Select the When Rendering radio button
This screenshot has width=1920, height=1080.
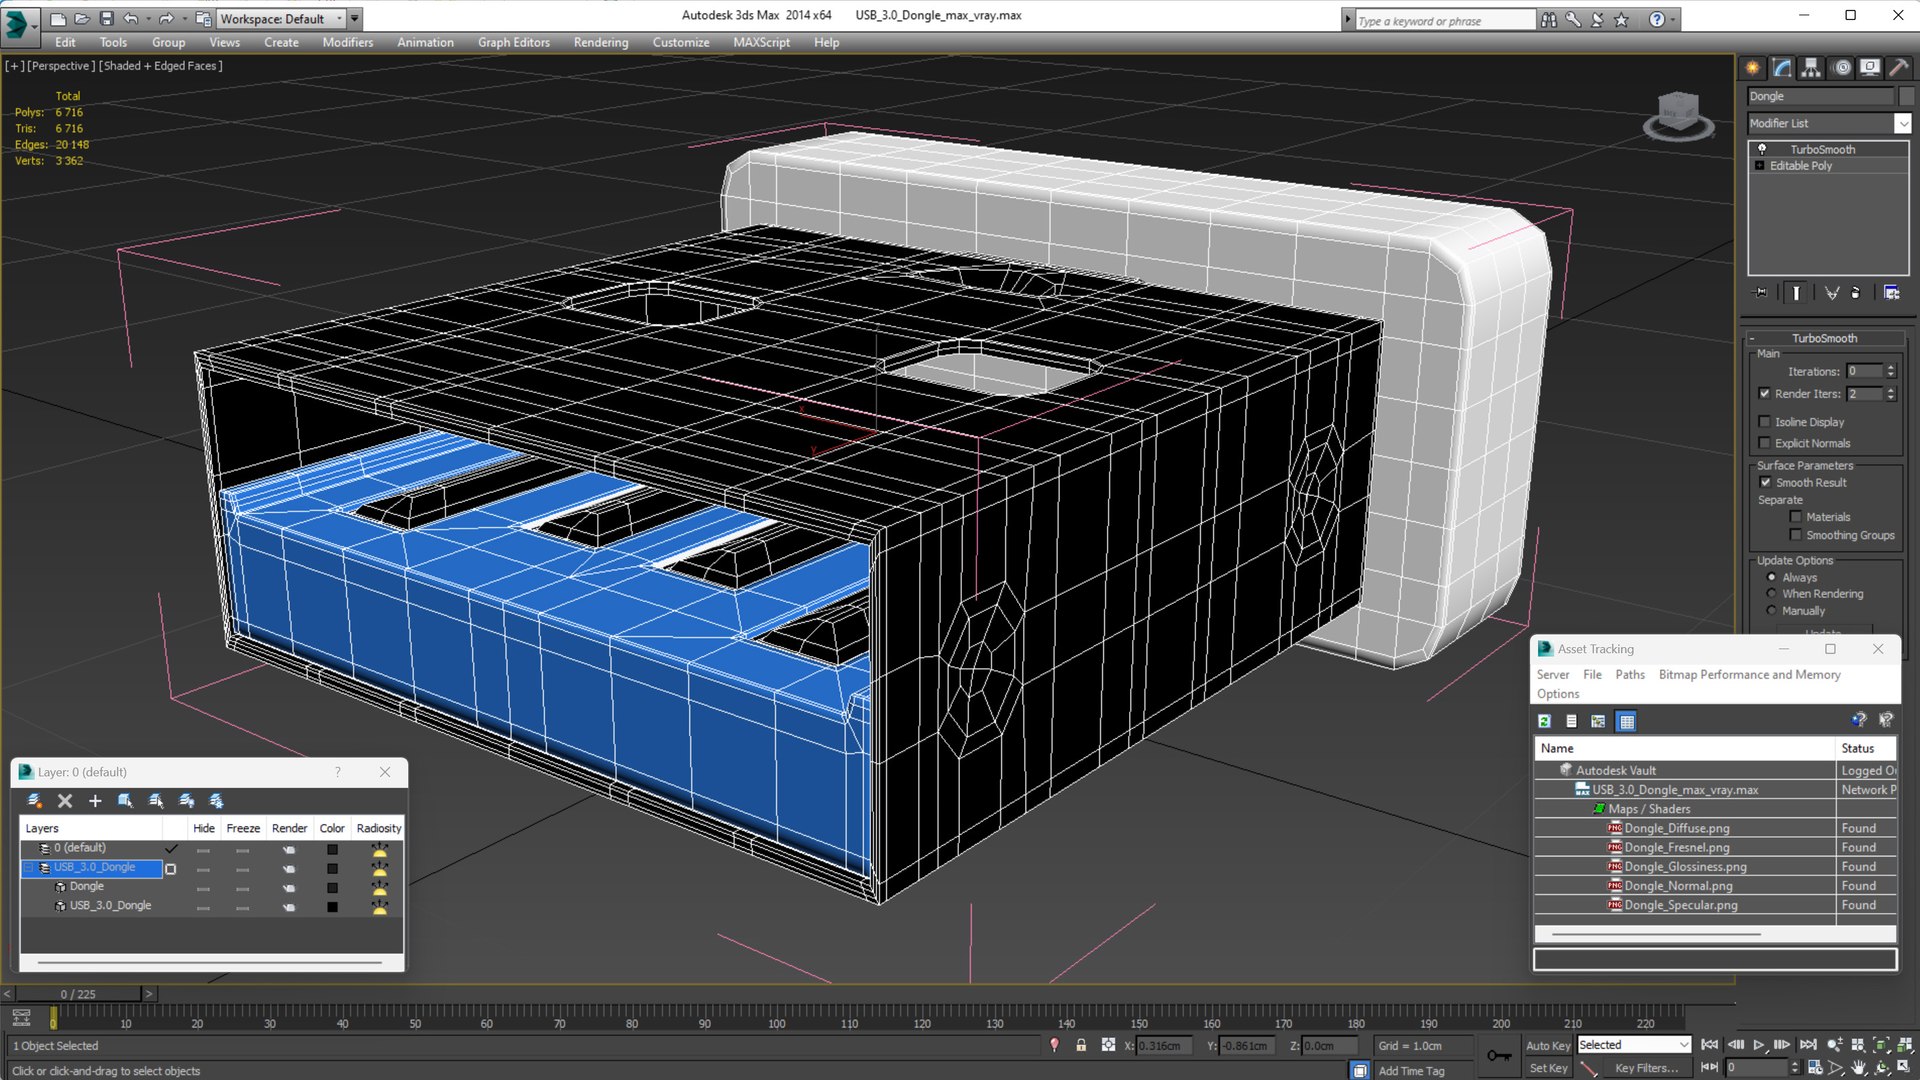[1771, 594]
